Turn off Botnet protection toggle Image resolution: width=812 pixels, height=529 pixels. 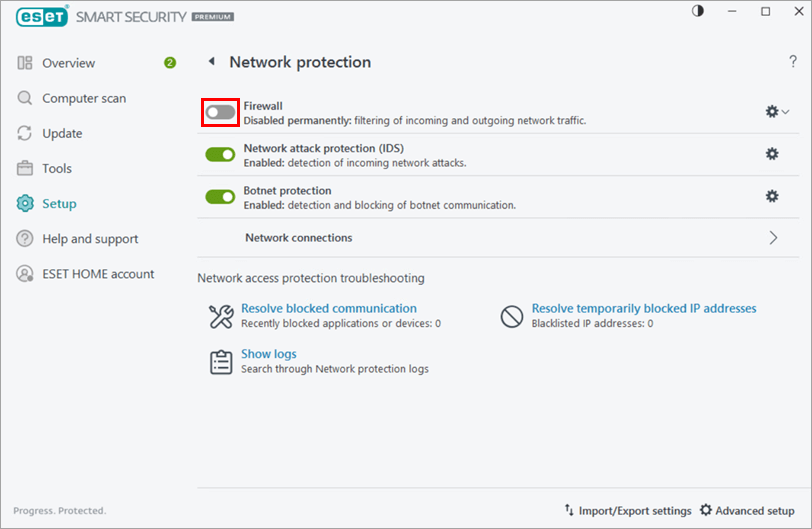coord(220,197)
